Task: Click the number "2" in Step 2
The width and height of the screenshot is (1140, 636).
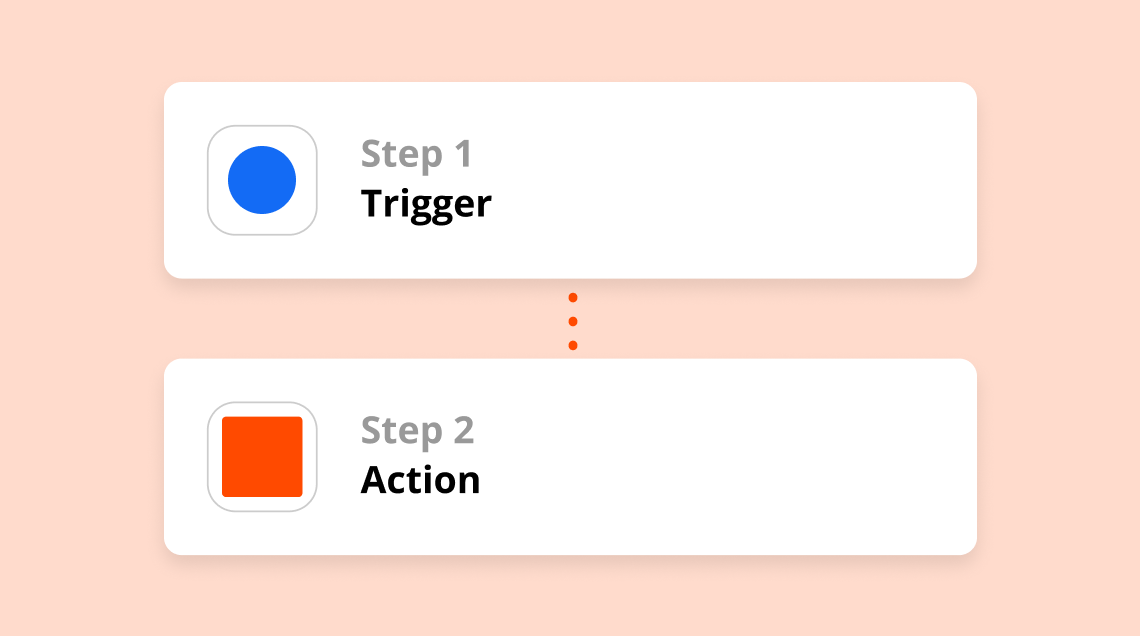Action: [464, 430]
